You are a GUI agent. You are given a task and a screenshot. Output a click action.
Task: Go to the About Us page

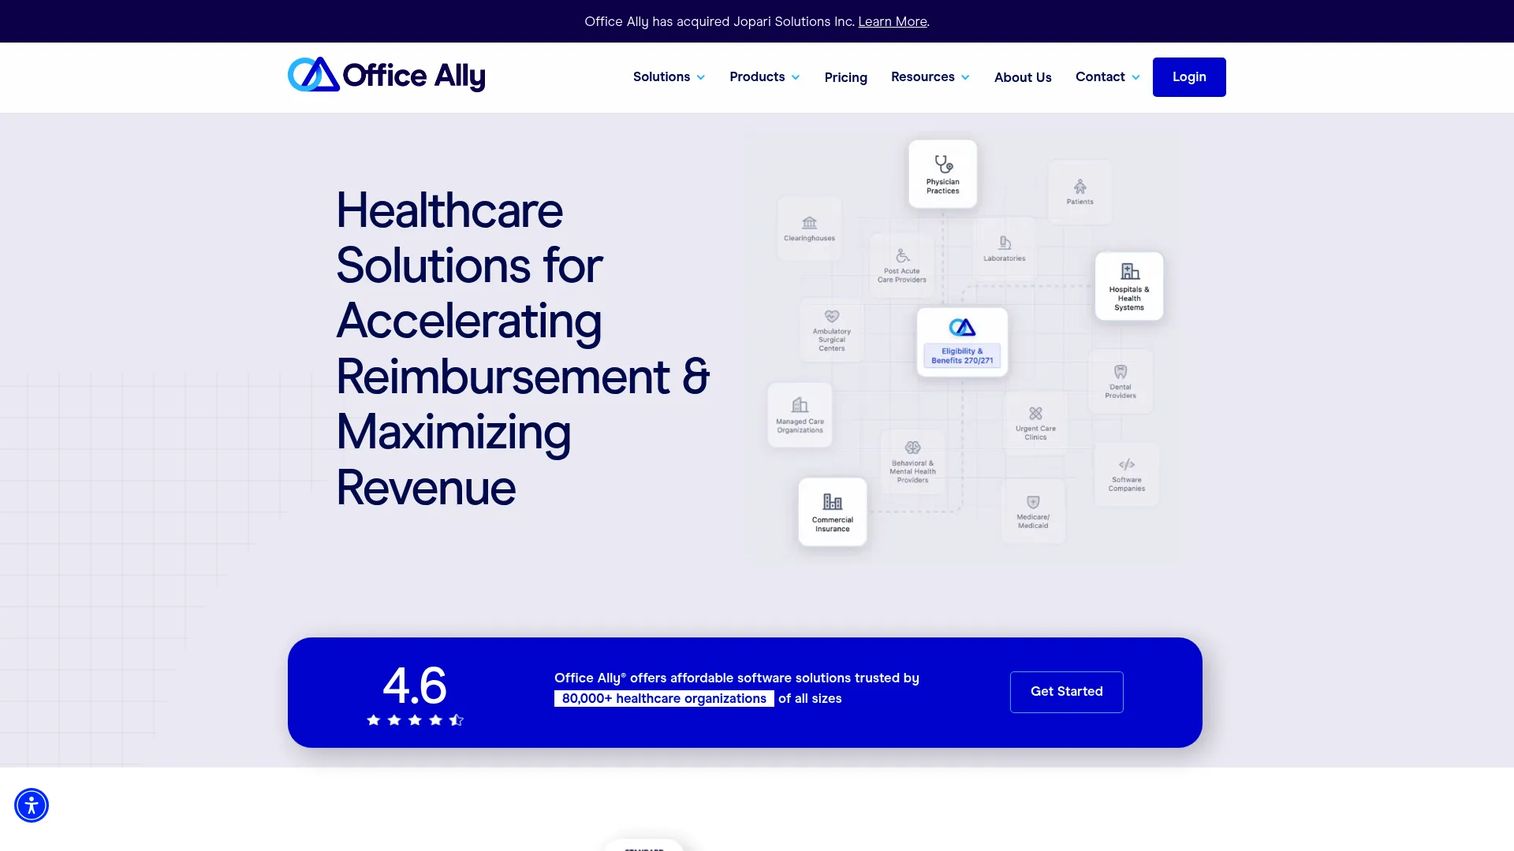(1023, 77)
